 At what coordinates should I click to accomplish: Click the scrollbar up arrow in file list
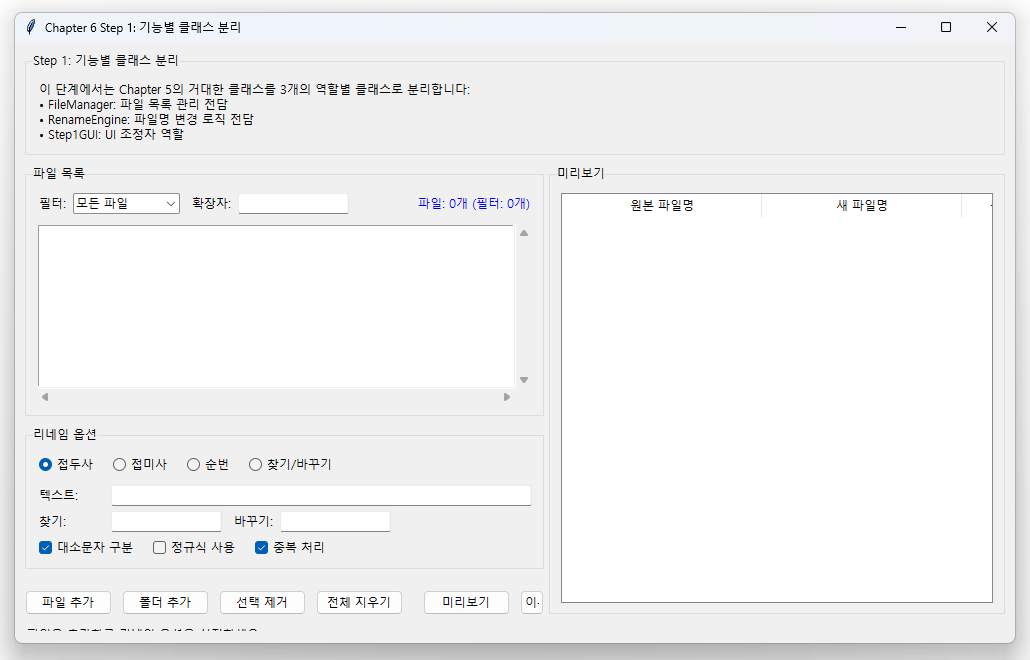(x=523, y=232)
